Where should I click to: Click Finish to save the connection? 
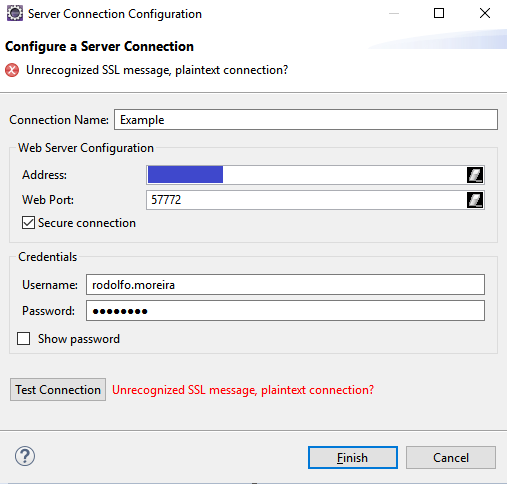point(353,457)
